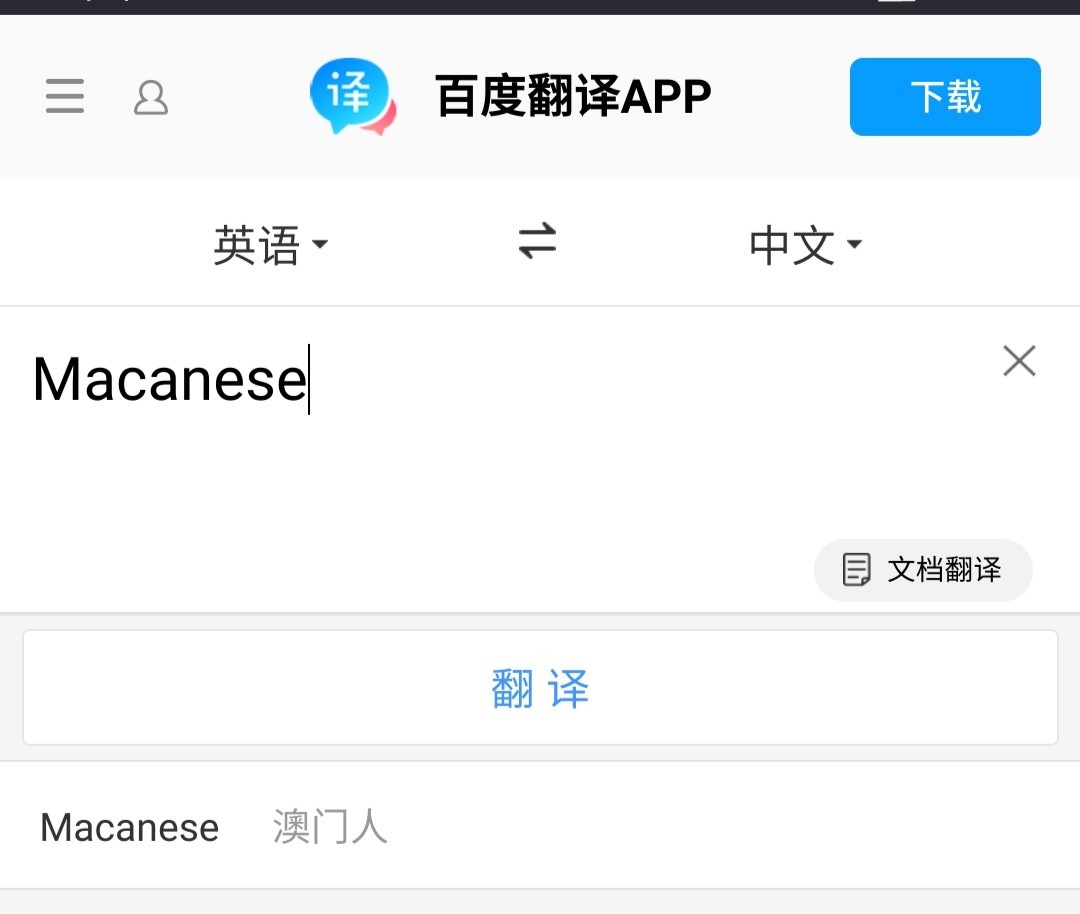
Task: Click the 翻译 translate button
Action: 540,687
